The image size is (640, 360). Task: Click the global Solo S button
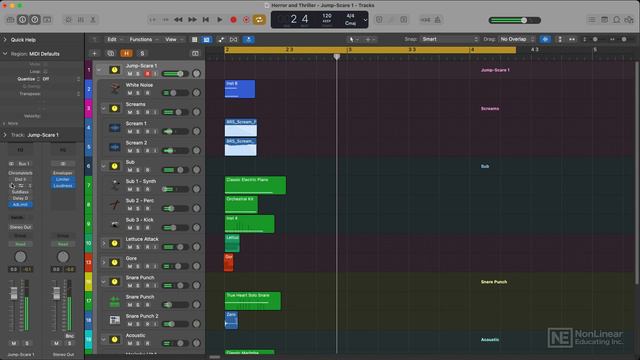[x=142, y=53]
